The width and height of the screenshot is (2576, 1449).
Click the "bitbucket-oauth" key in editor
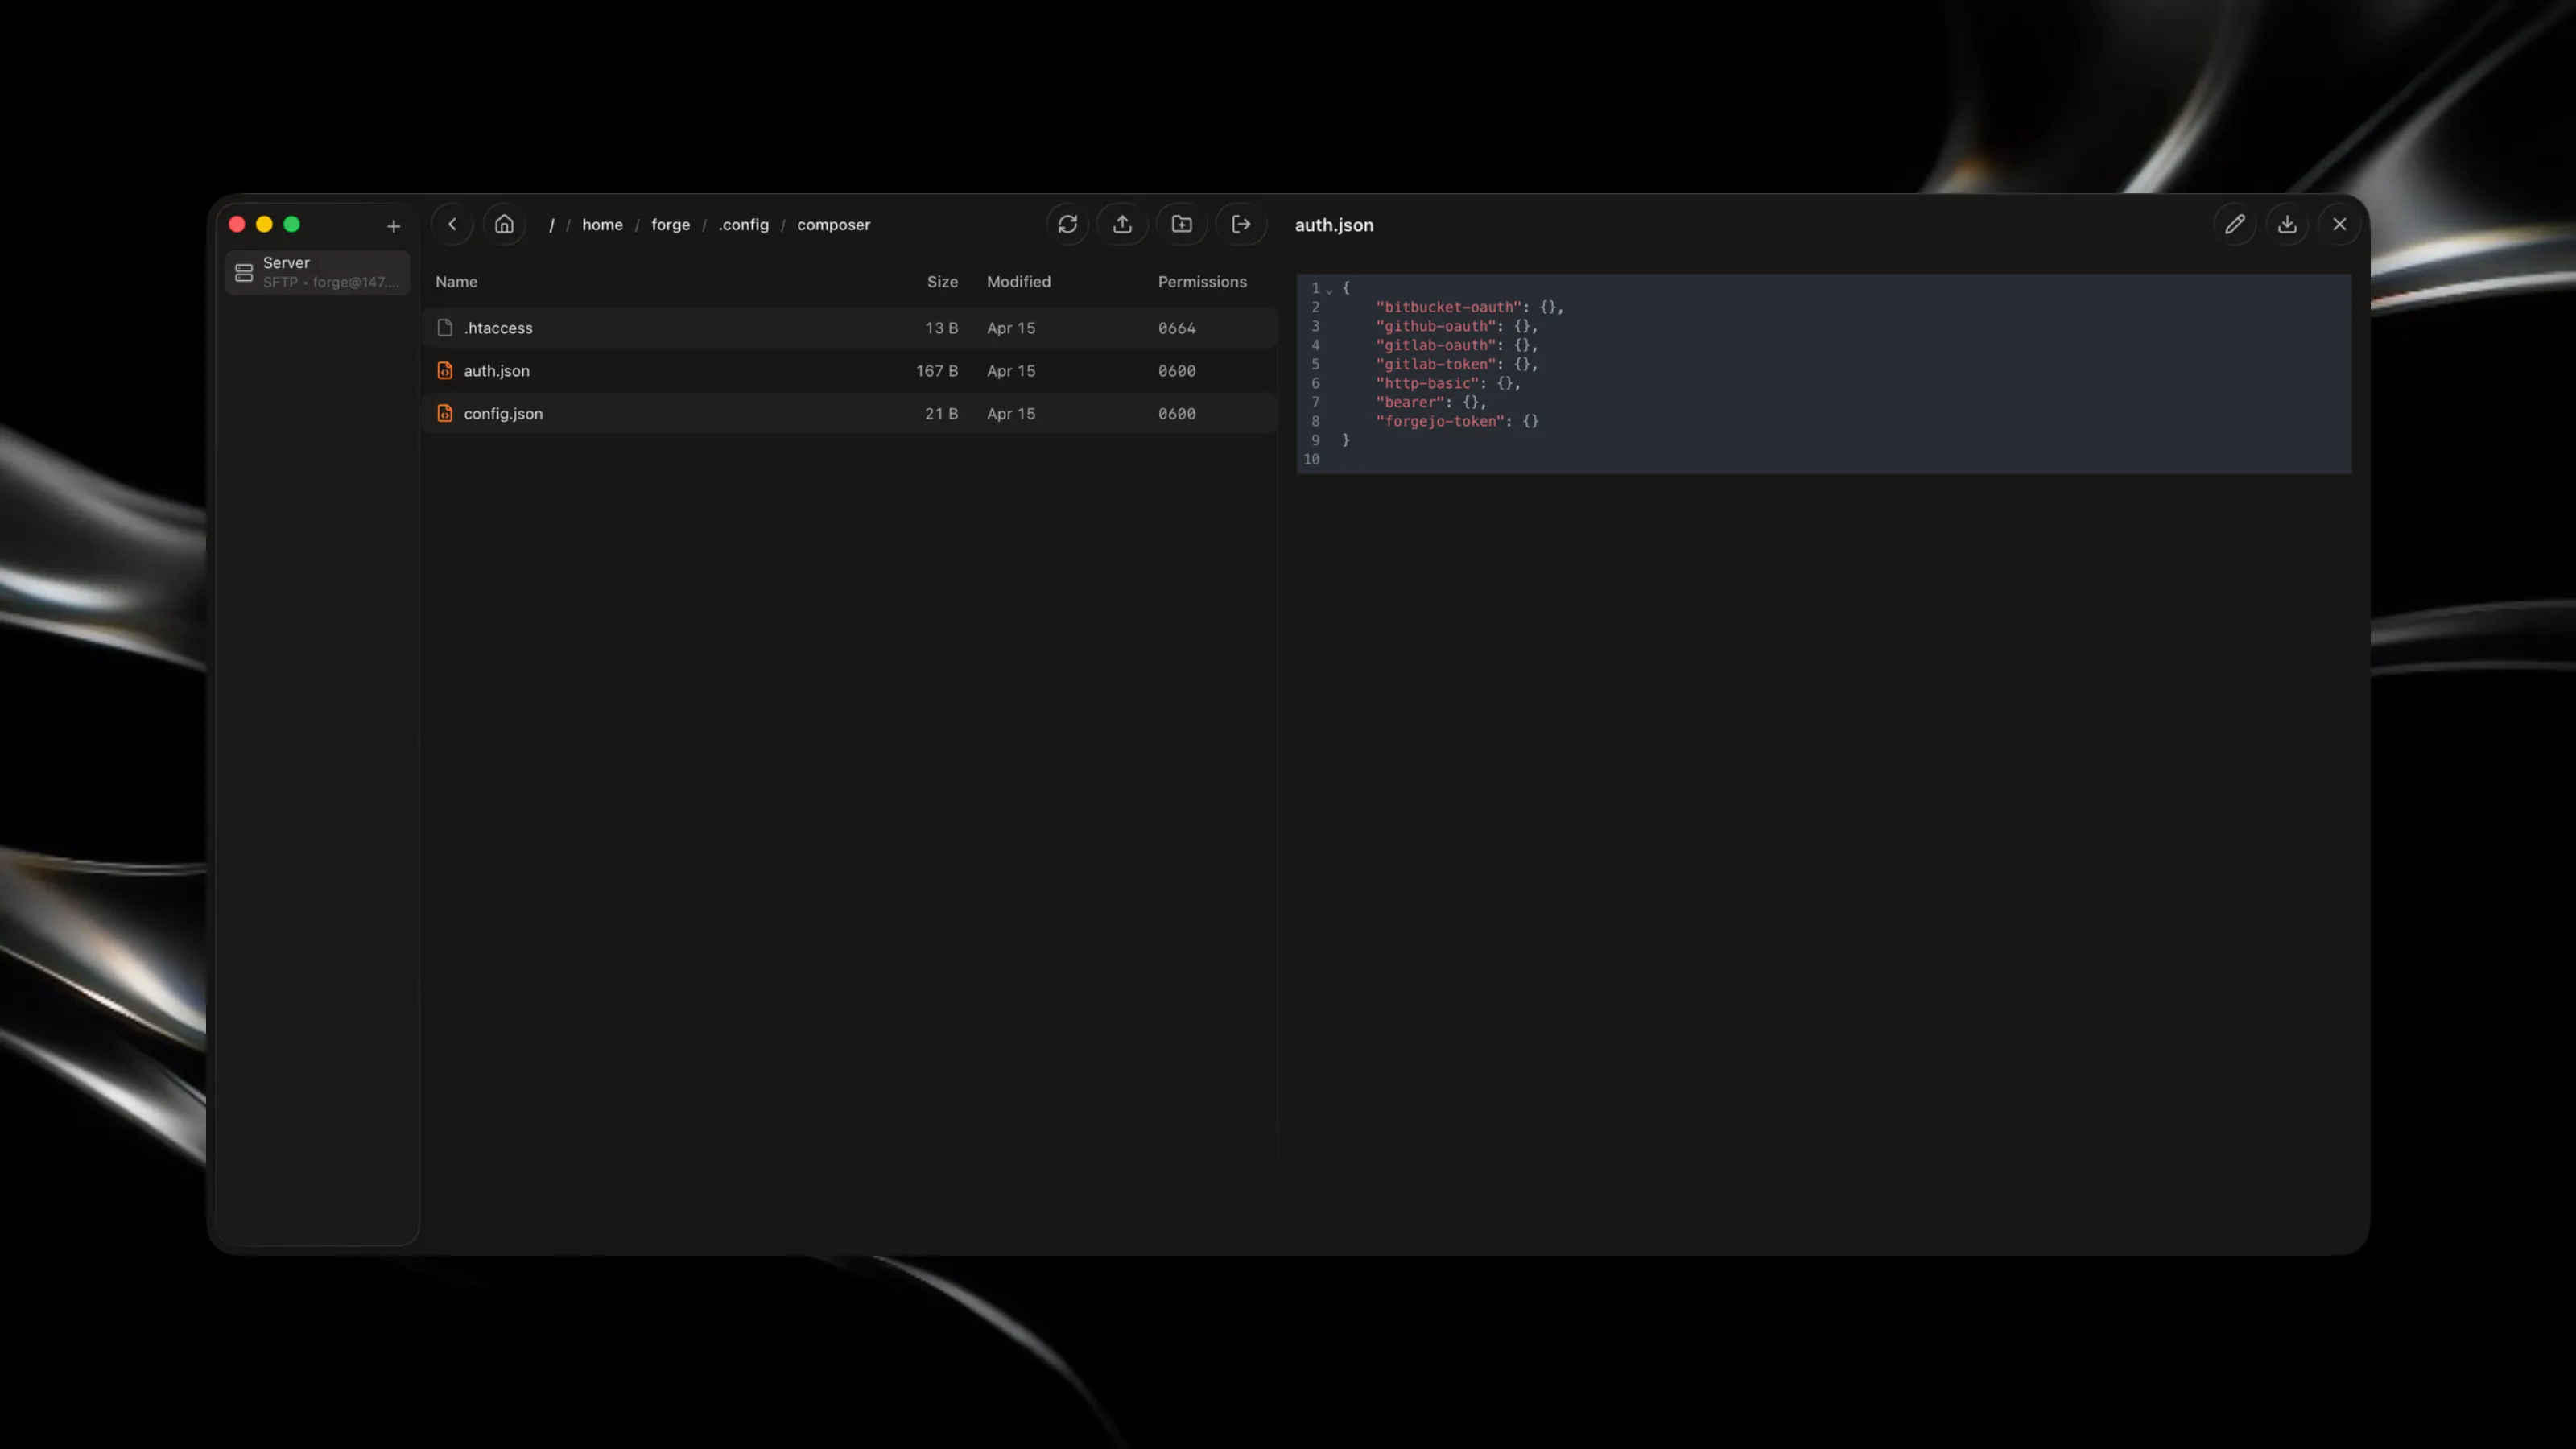click(x=1448, y=307)
